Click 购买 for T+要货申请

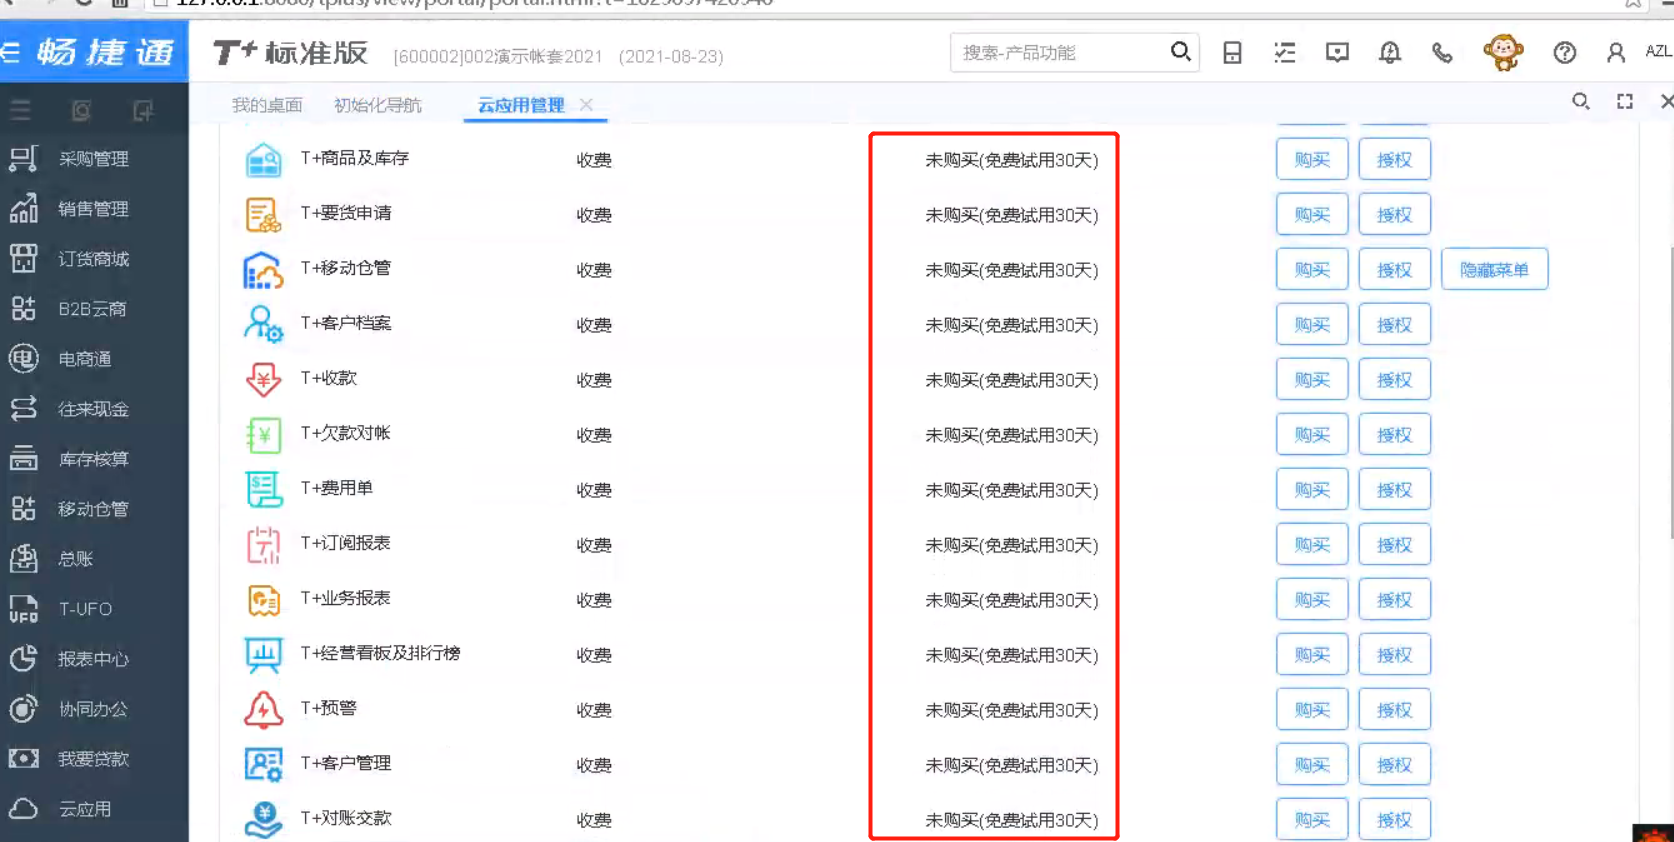1312,215
